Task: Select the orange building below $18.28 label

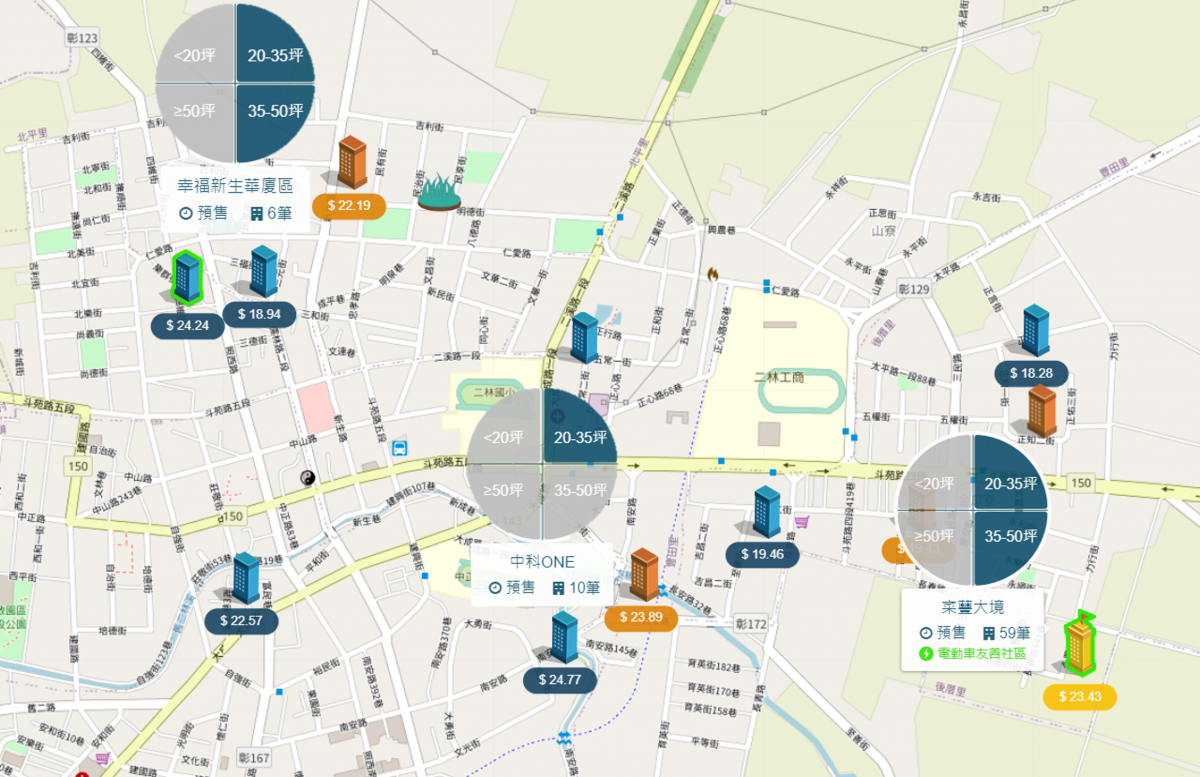Action: coord(1041,411)
